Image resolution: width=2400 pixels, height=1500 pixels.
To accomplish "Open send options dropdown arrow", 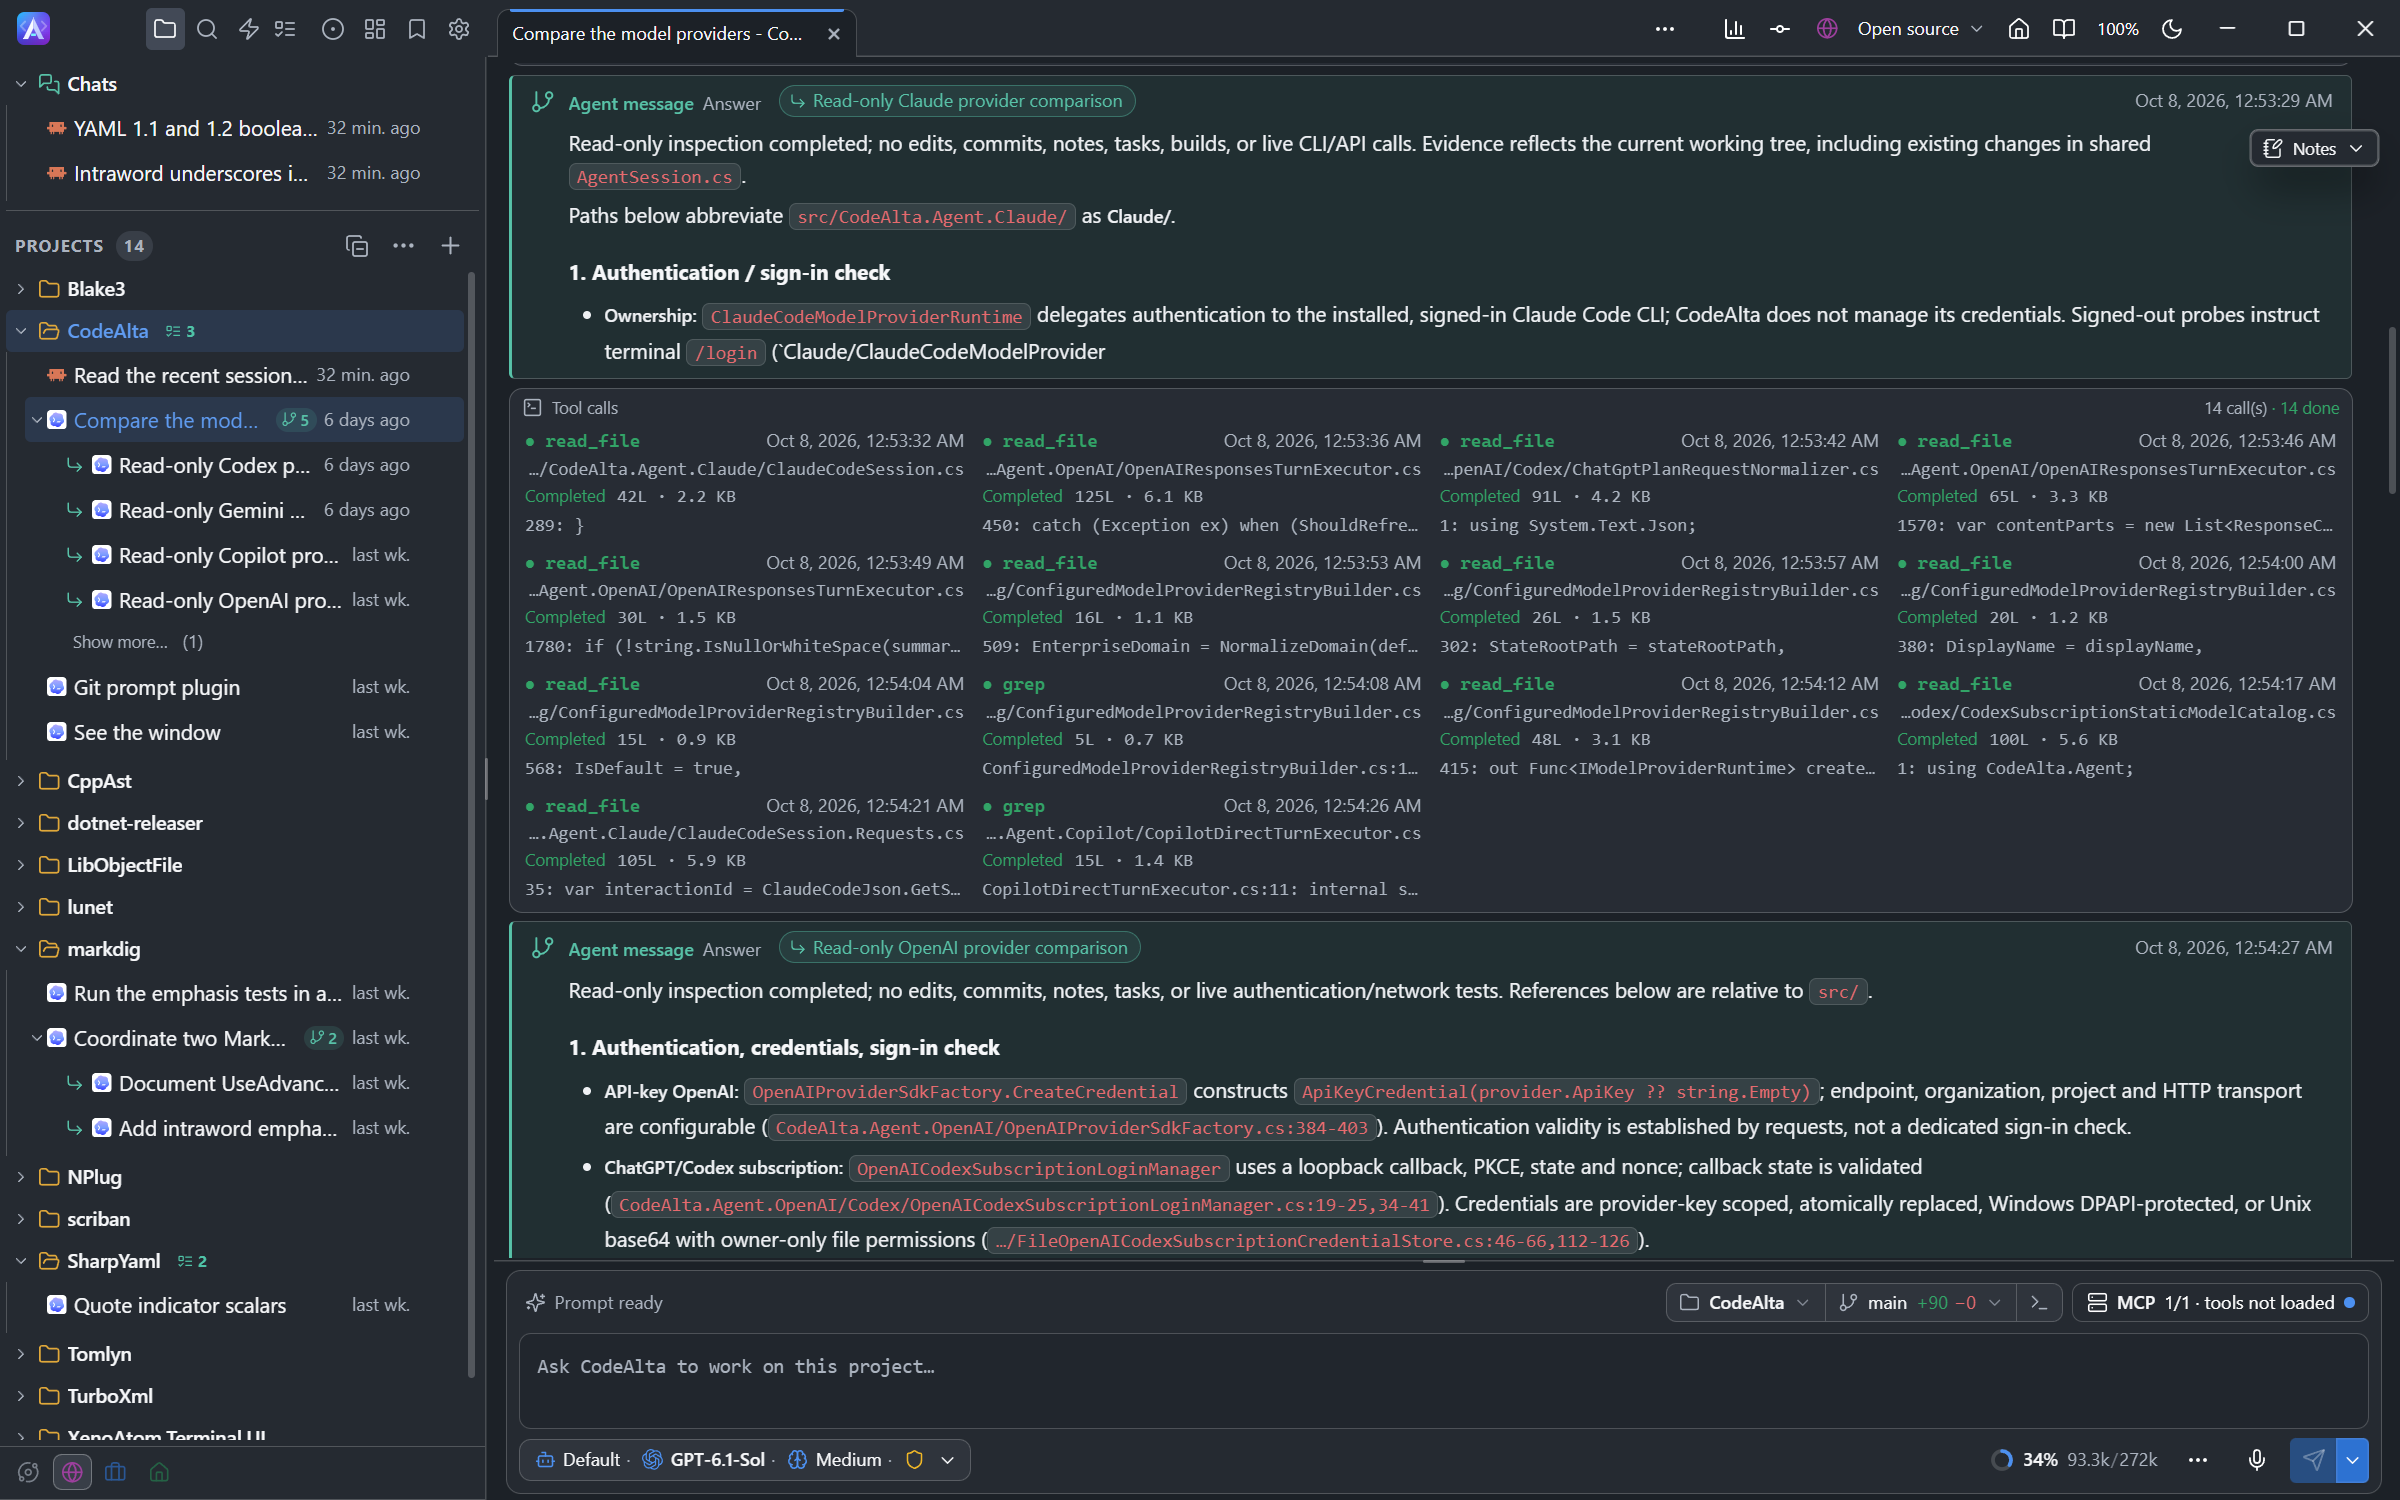I will pos(2353,1460).
